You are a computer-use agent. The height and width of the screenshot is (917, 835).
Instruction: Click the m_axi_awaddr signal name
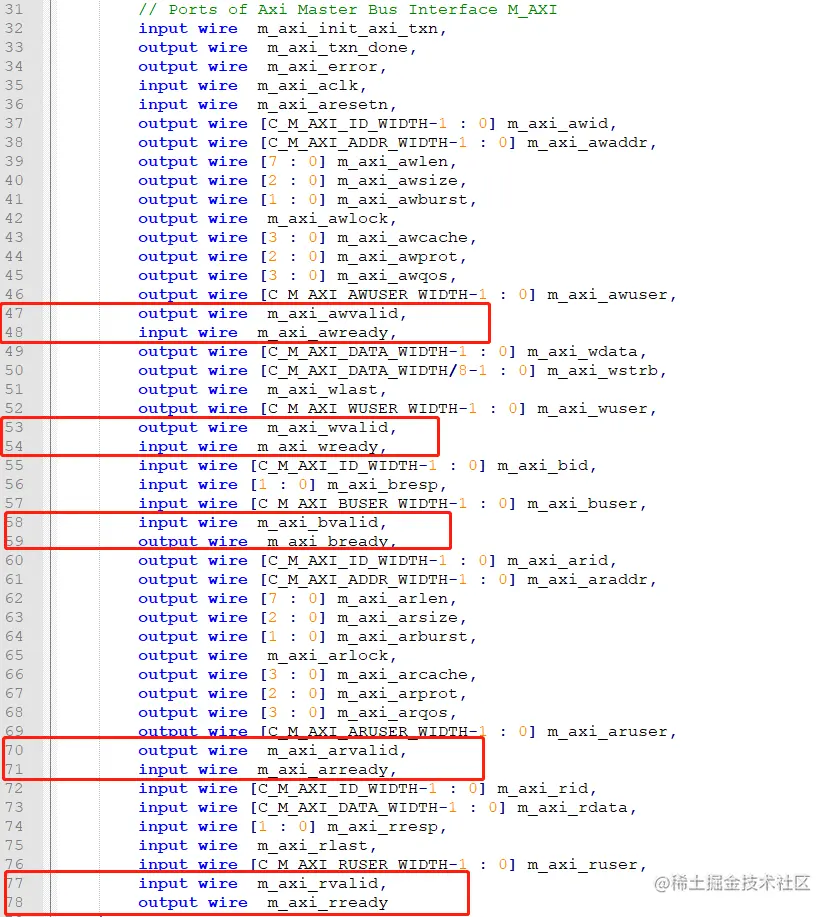tap(588, 143)
